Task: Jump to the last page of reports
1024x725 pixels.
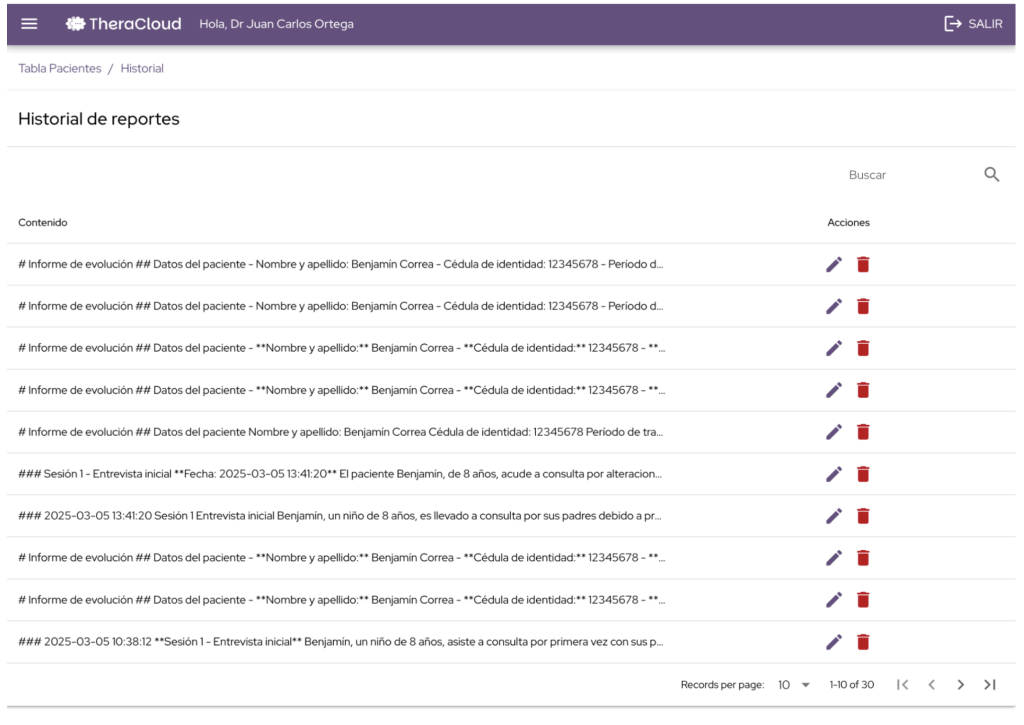Action: point(990,685)
